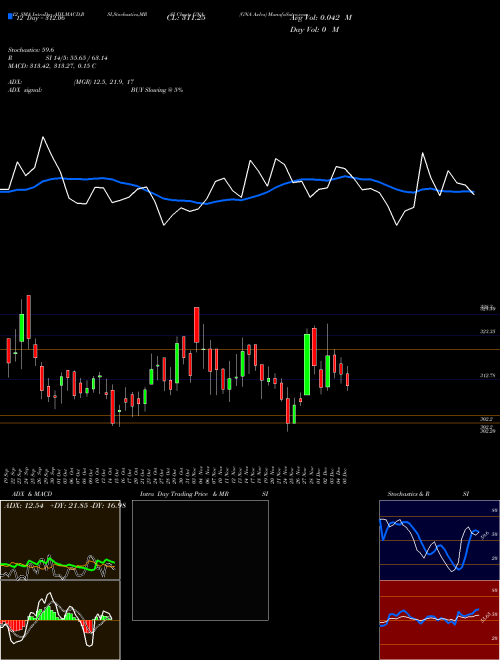Click the MACD histogram chart panel
Viewport: 500px width, 660px height.
(60, 620)
